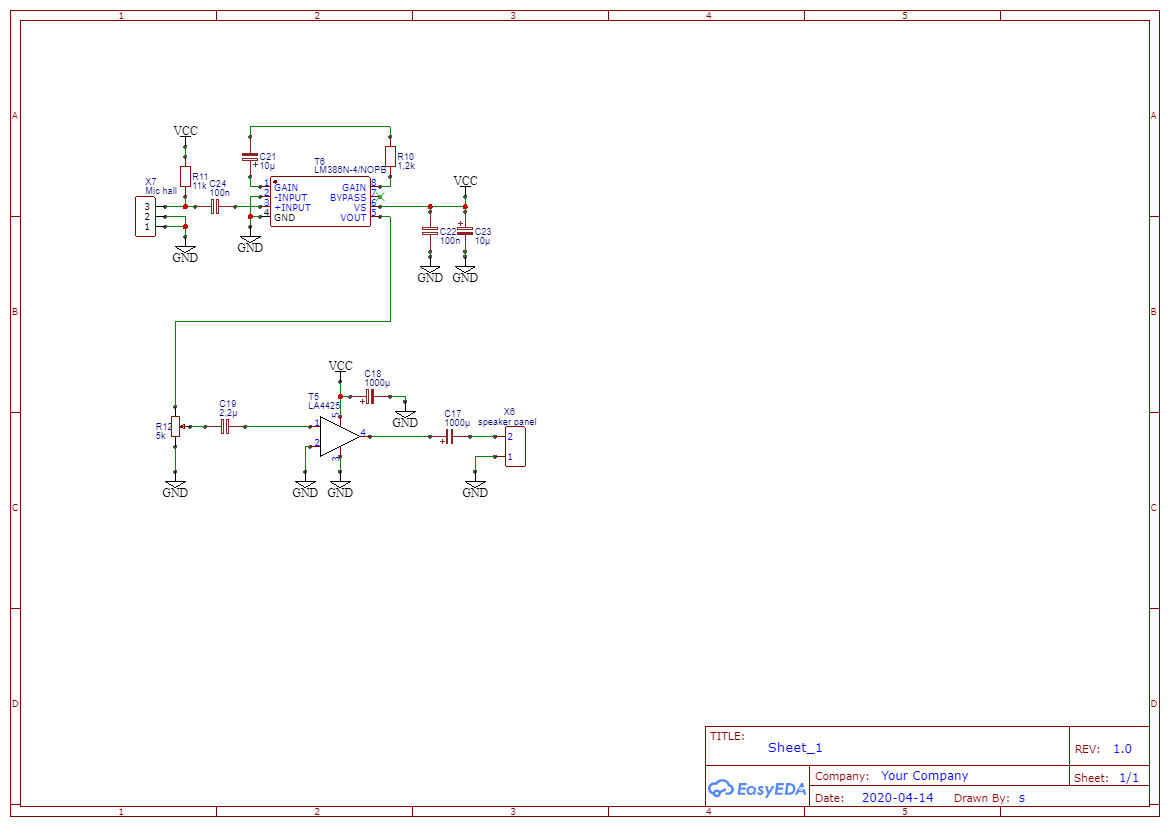Select capacitor C19 2,2µ symbol

[x=225, y=427]
